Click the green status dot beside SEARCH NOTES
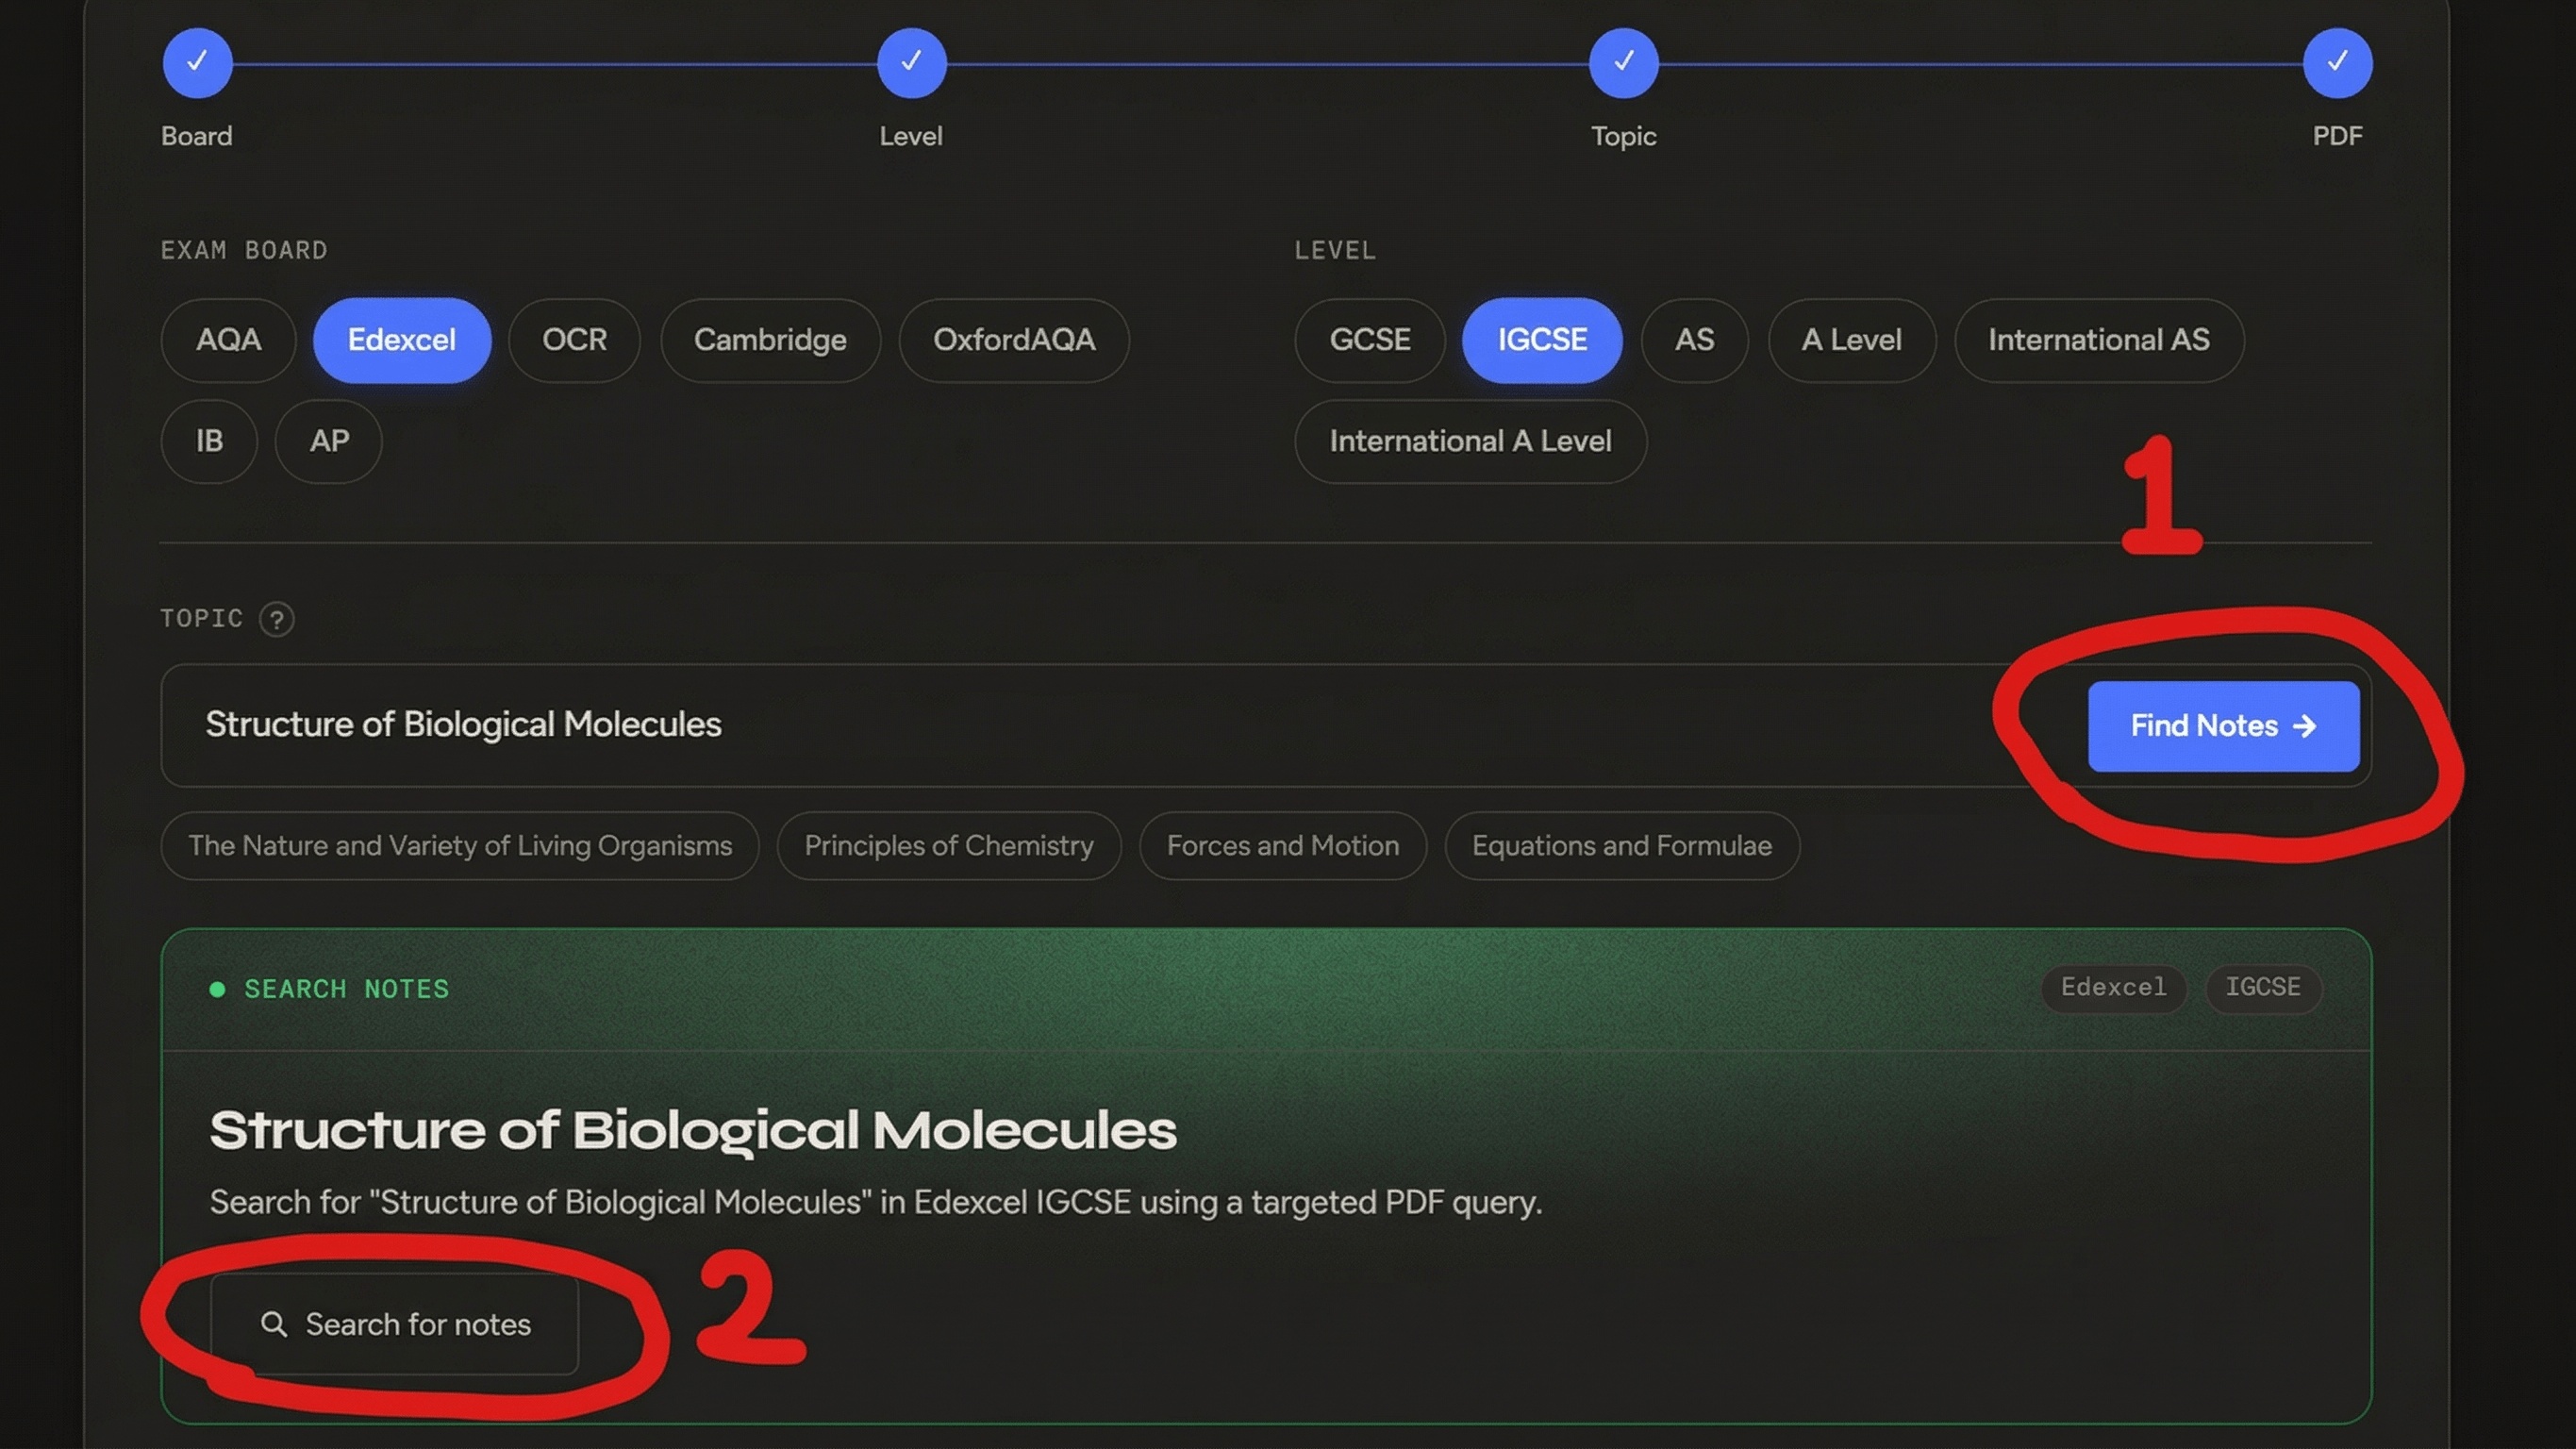The height and width of the screenshot is (1449, 2576). [x=218, y=988]
